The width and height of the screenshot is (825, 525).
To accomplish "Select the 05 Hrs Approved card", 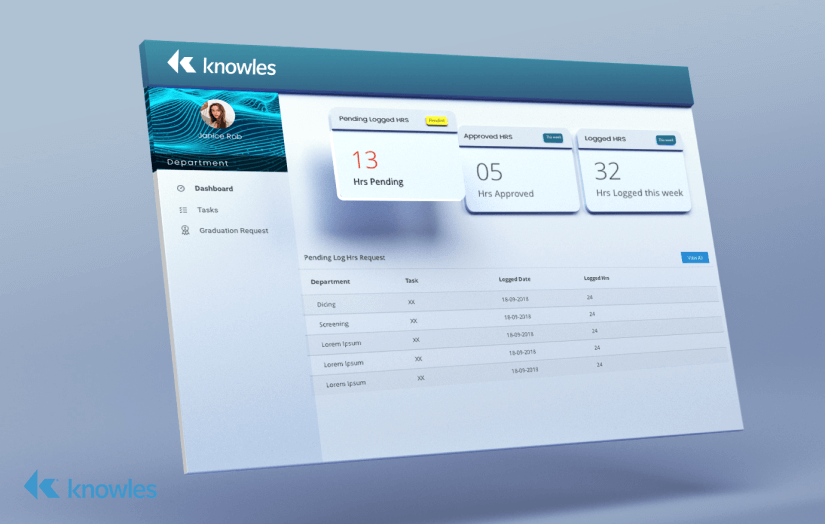I will pos(519,170).
